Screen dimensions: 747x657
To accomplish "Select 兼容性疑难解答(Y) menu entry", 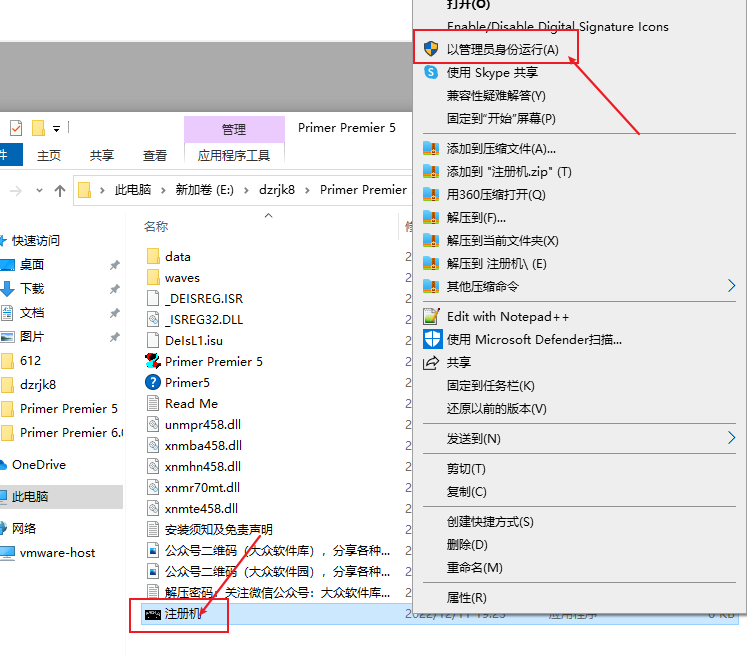I will tap(495, 96).
